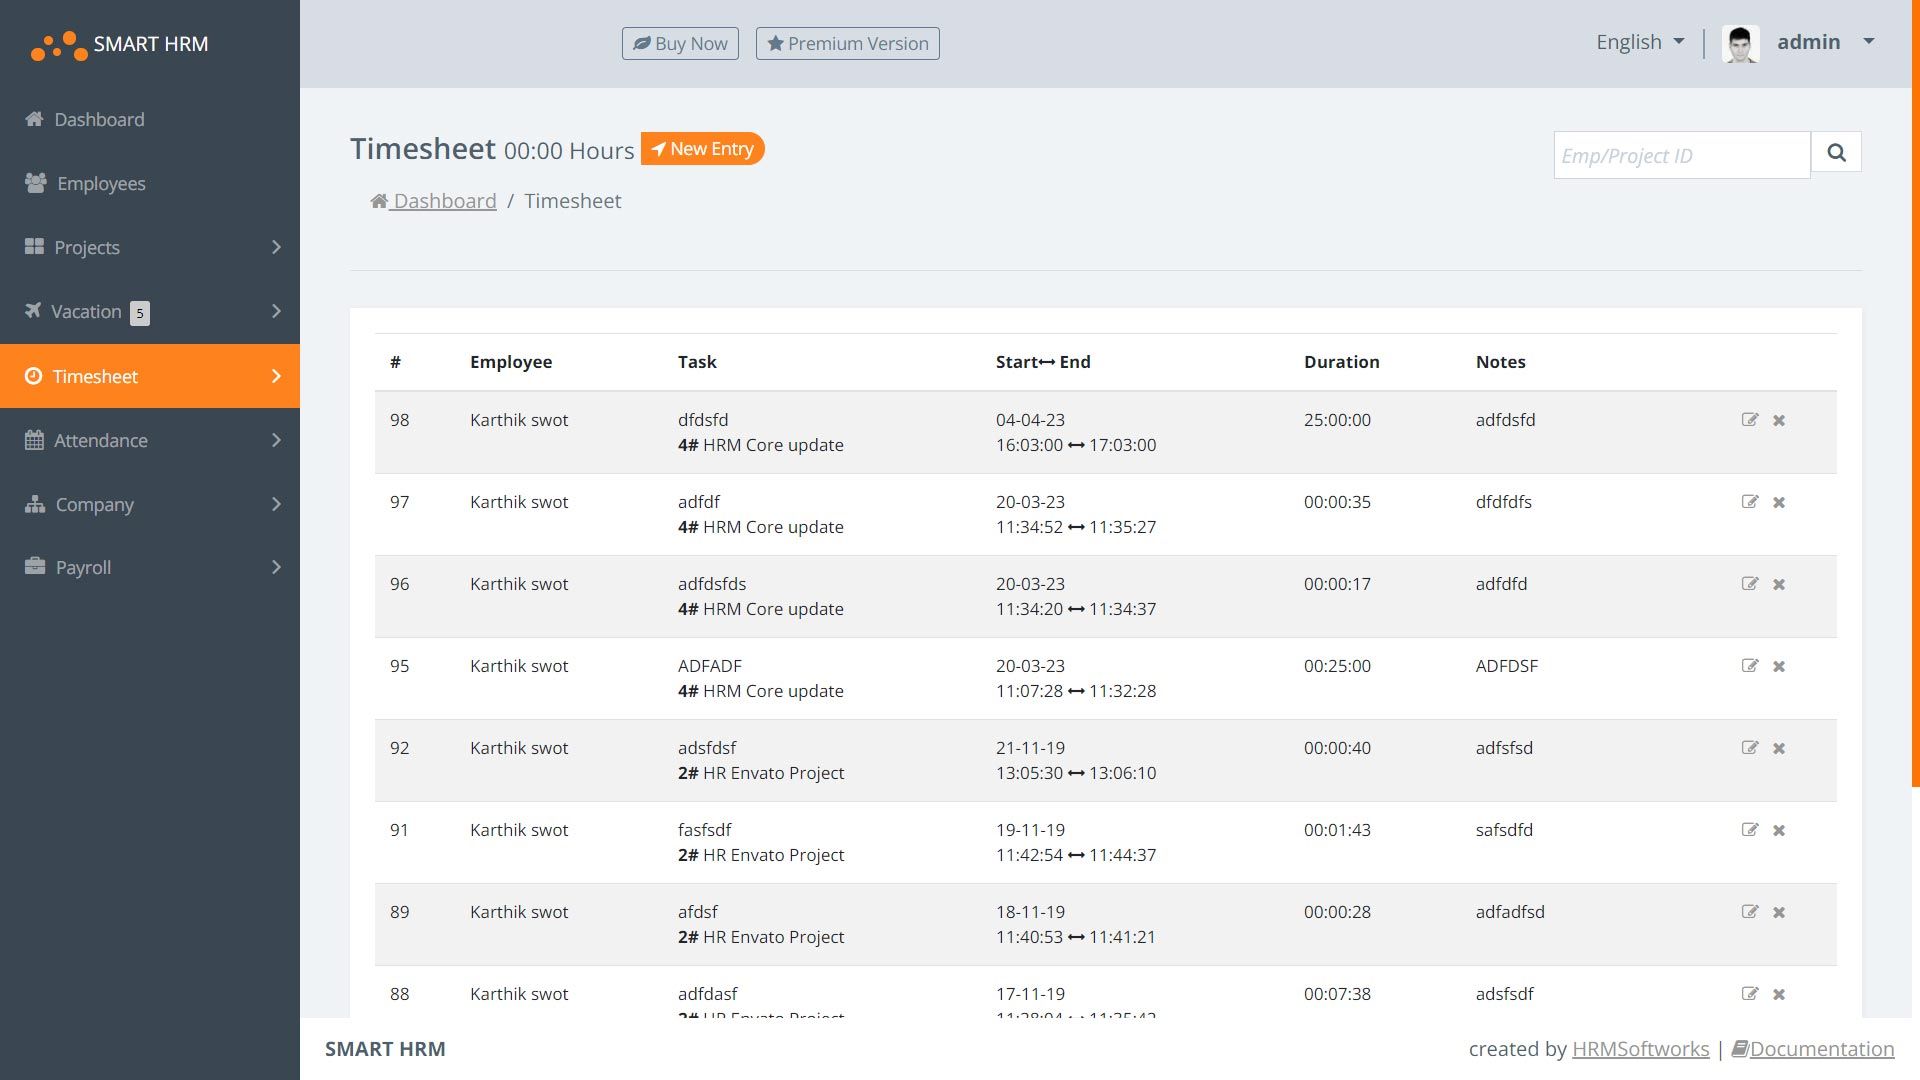
Task: Focus the Emp/Project ID search field
Action: coord(1681,156)
